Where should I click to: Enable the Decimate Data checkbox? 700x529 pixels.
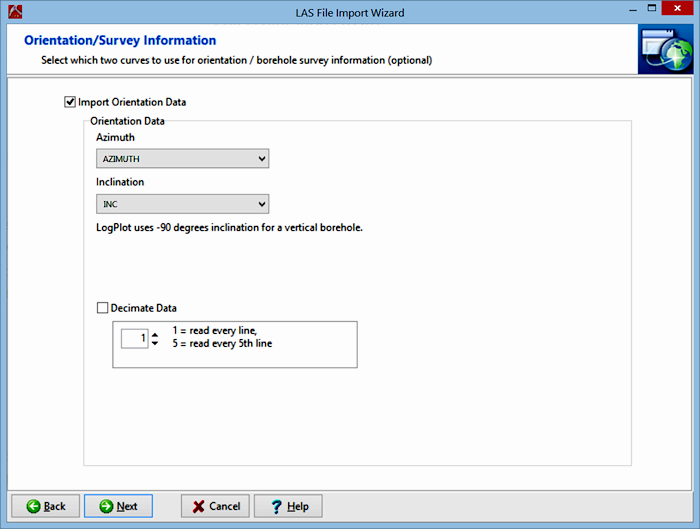coord(103,308)
